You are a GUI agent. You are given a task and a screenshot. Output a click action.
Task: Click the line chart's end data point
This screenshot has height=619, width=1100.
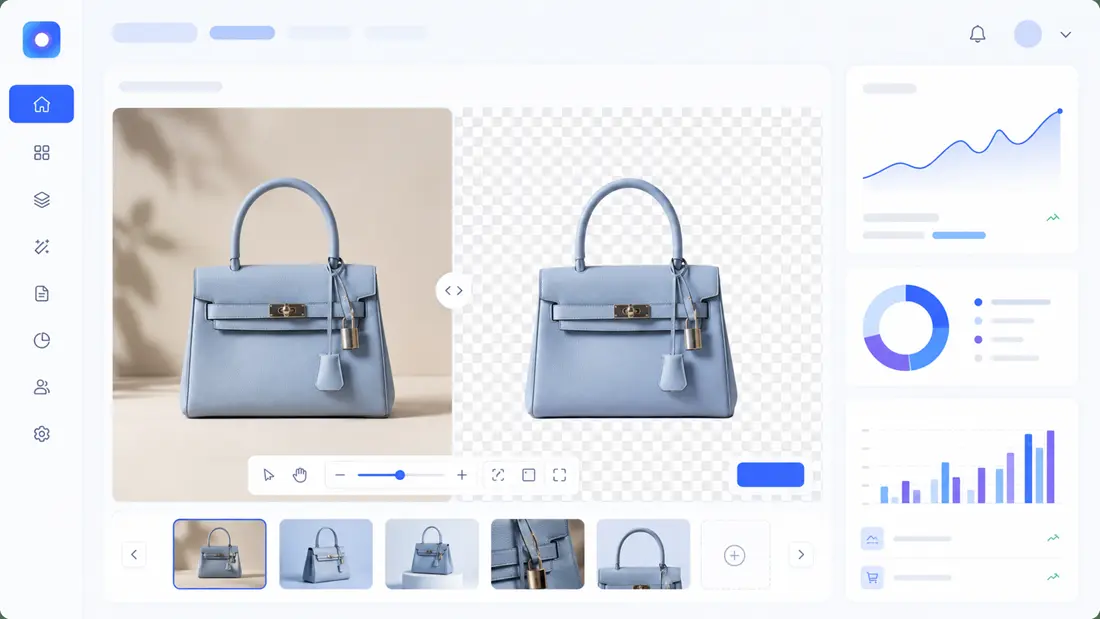1060,111
